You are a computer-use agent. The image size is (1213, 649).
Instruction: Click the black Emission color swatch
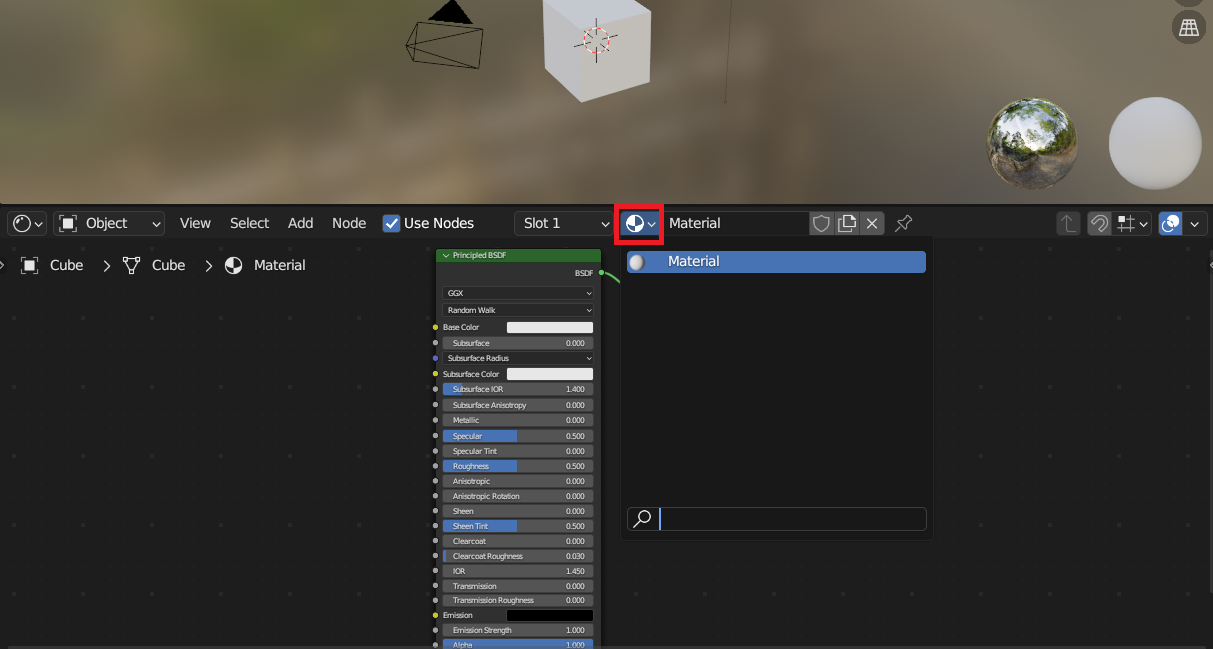[x=550, y=615]
